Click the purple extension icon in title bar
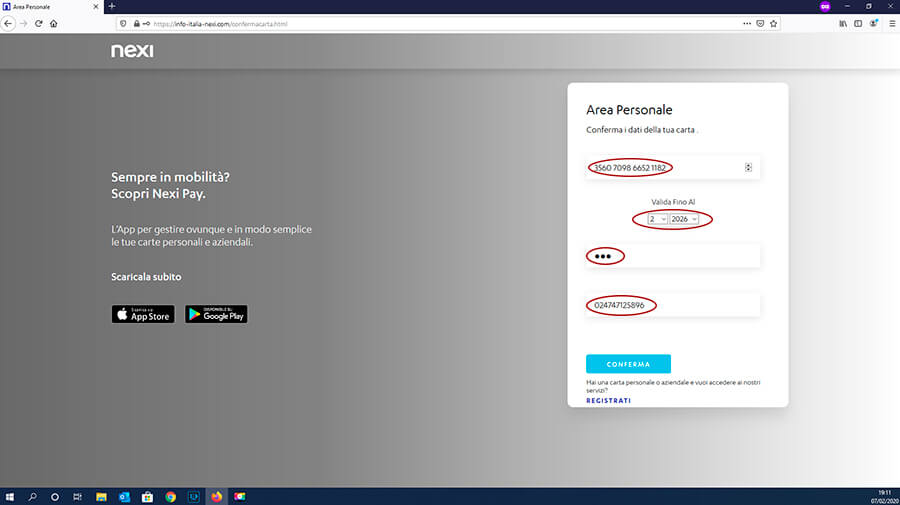 (825, 6)
